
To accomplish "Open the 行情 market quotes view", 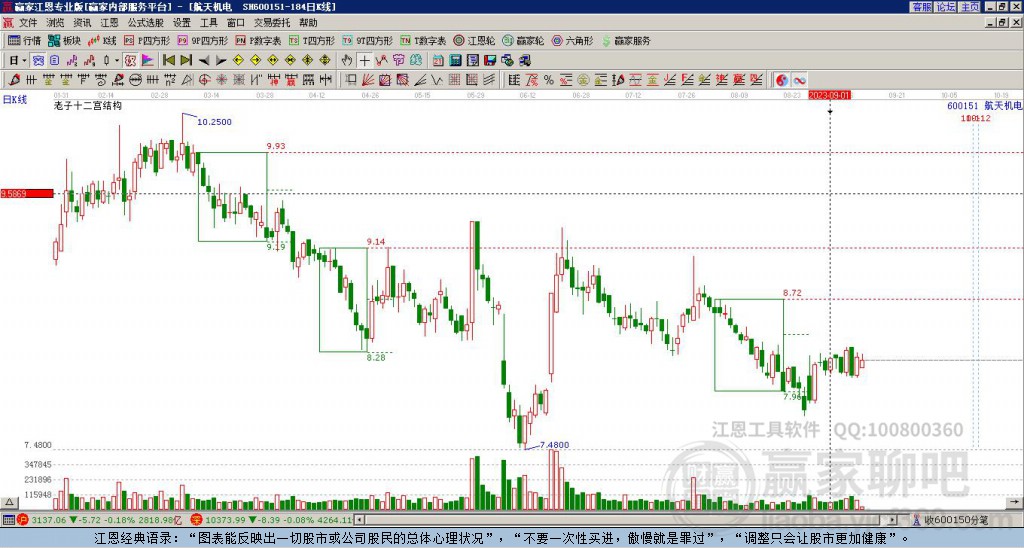I will 24,40.
